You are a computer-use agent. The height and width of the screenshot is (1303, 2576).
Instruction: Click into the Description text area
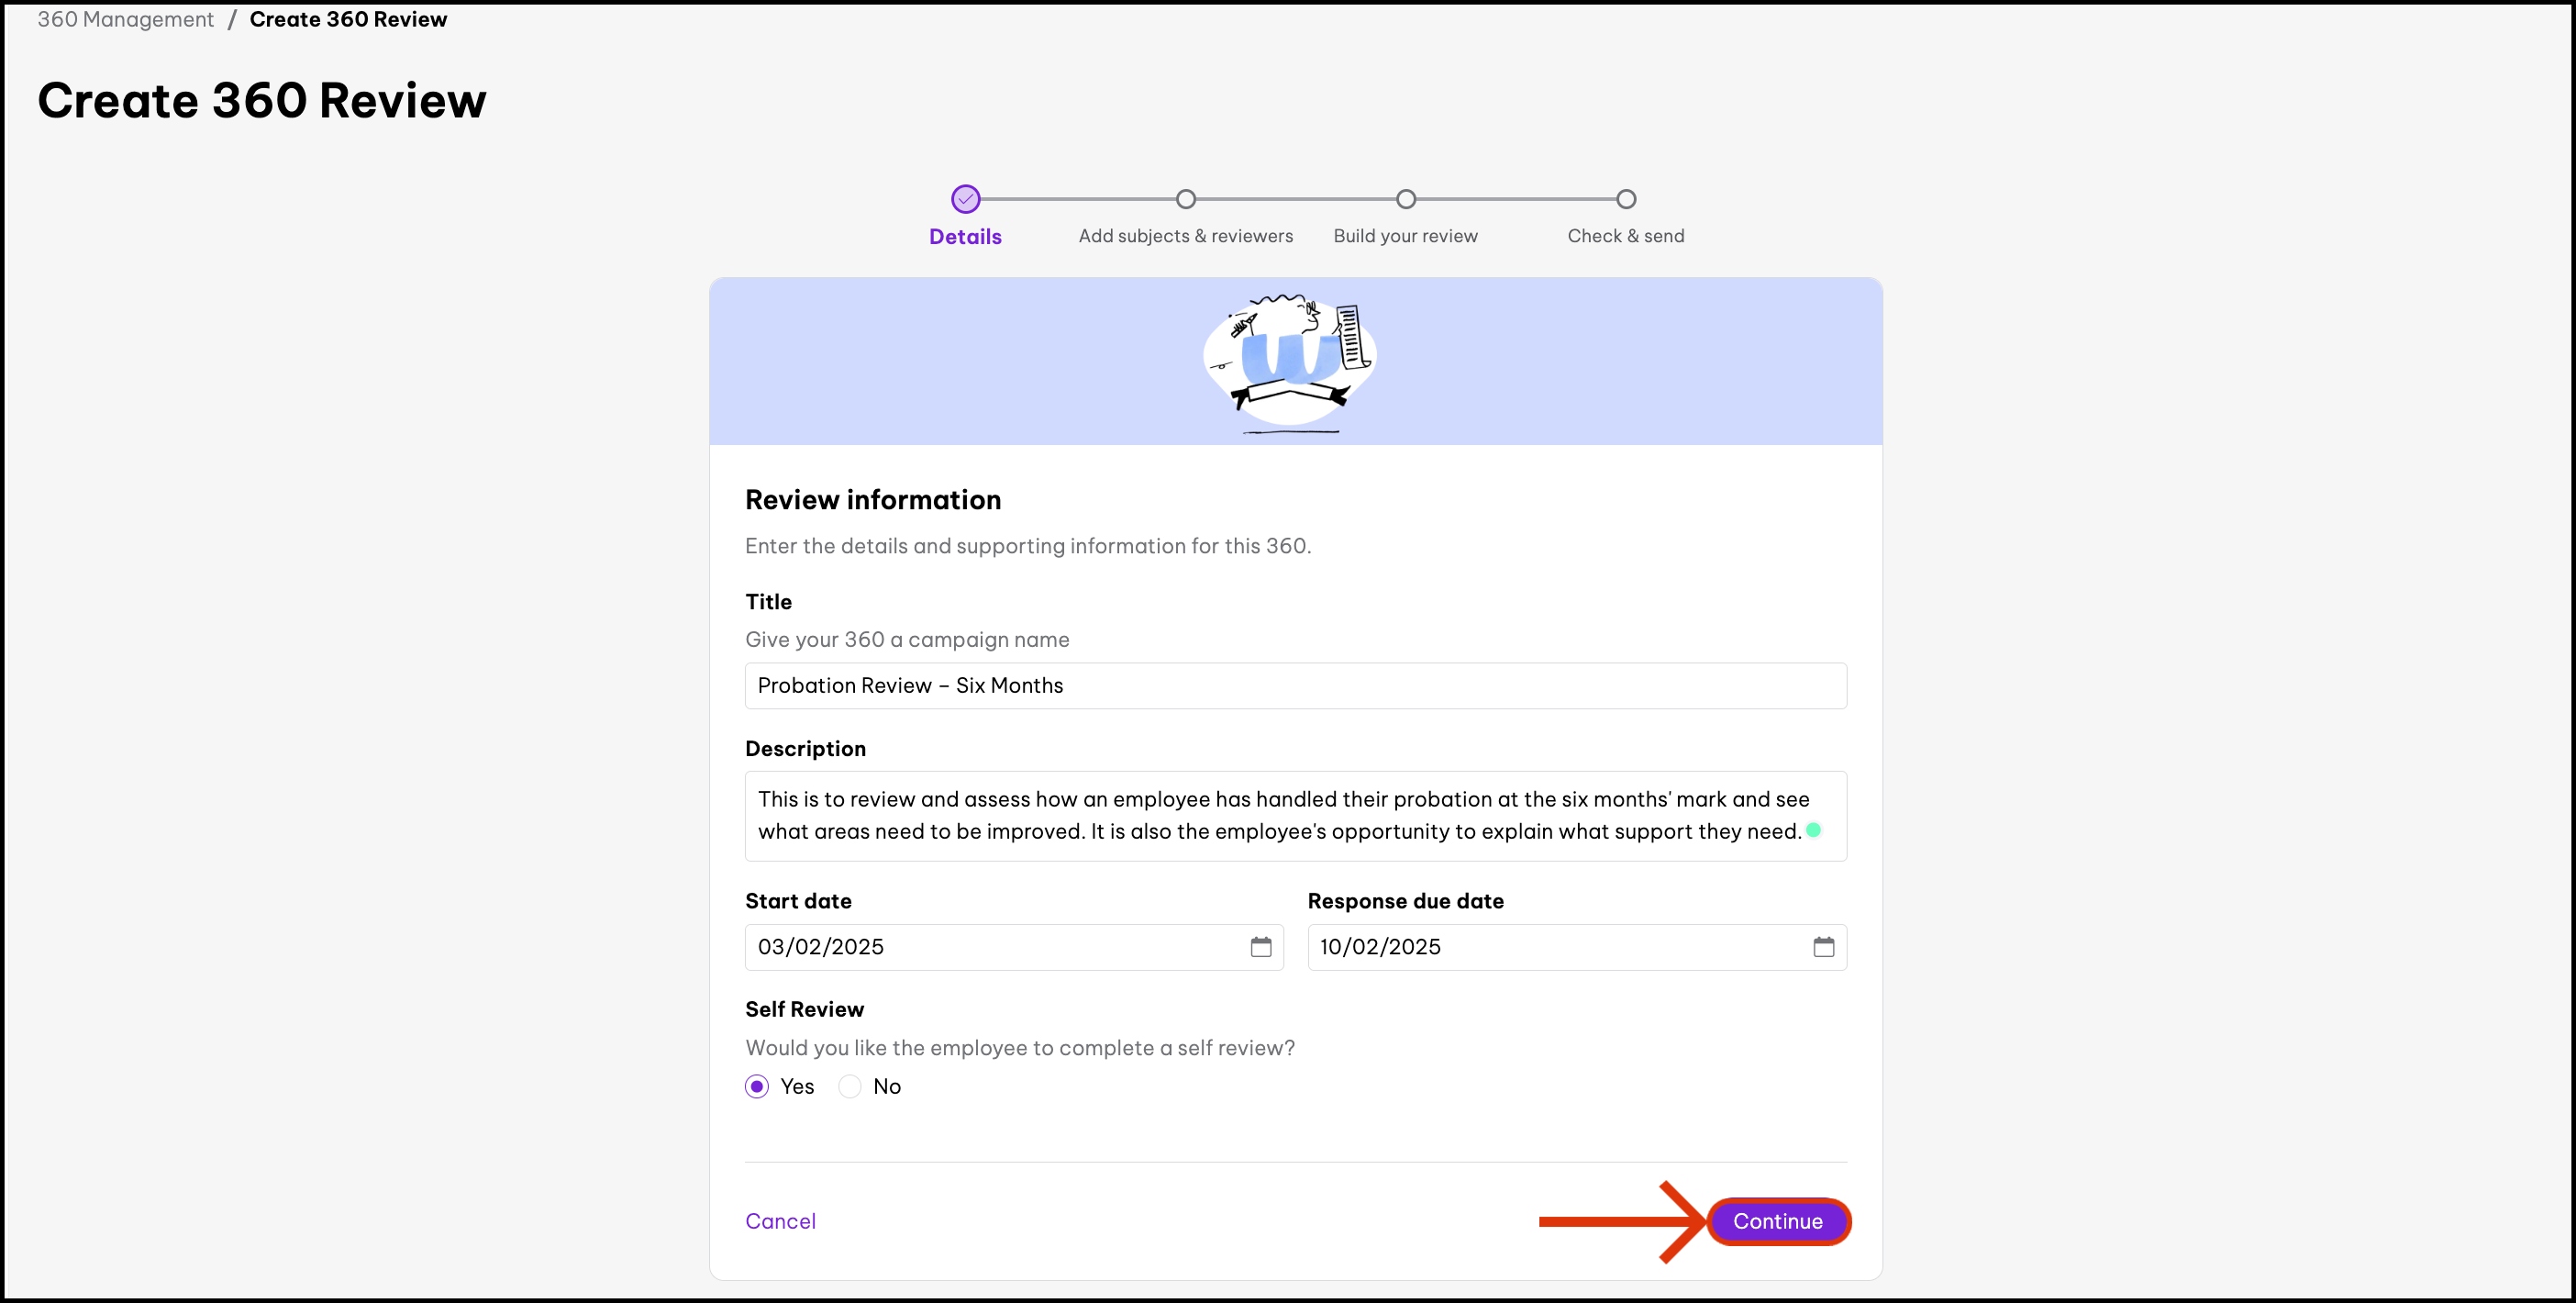1295,815
